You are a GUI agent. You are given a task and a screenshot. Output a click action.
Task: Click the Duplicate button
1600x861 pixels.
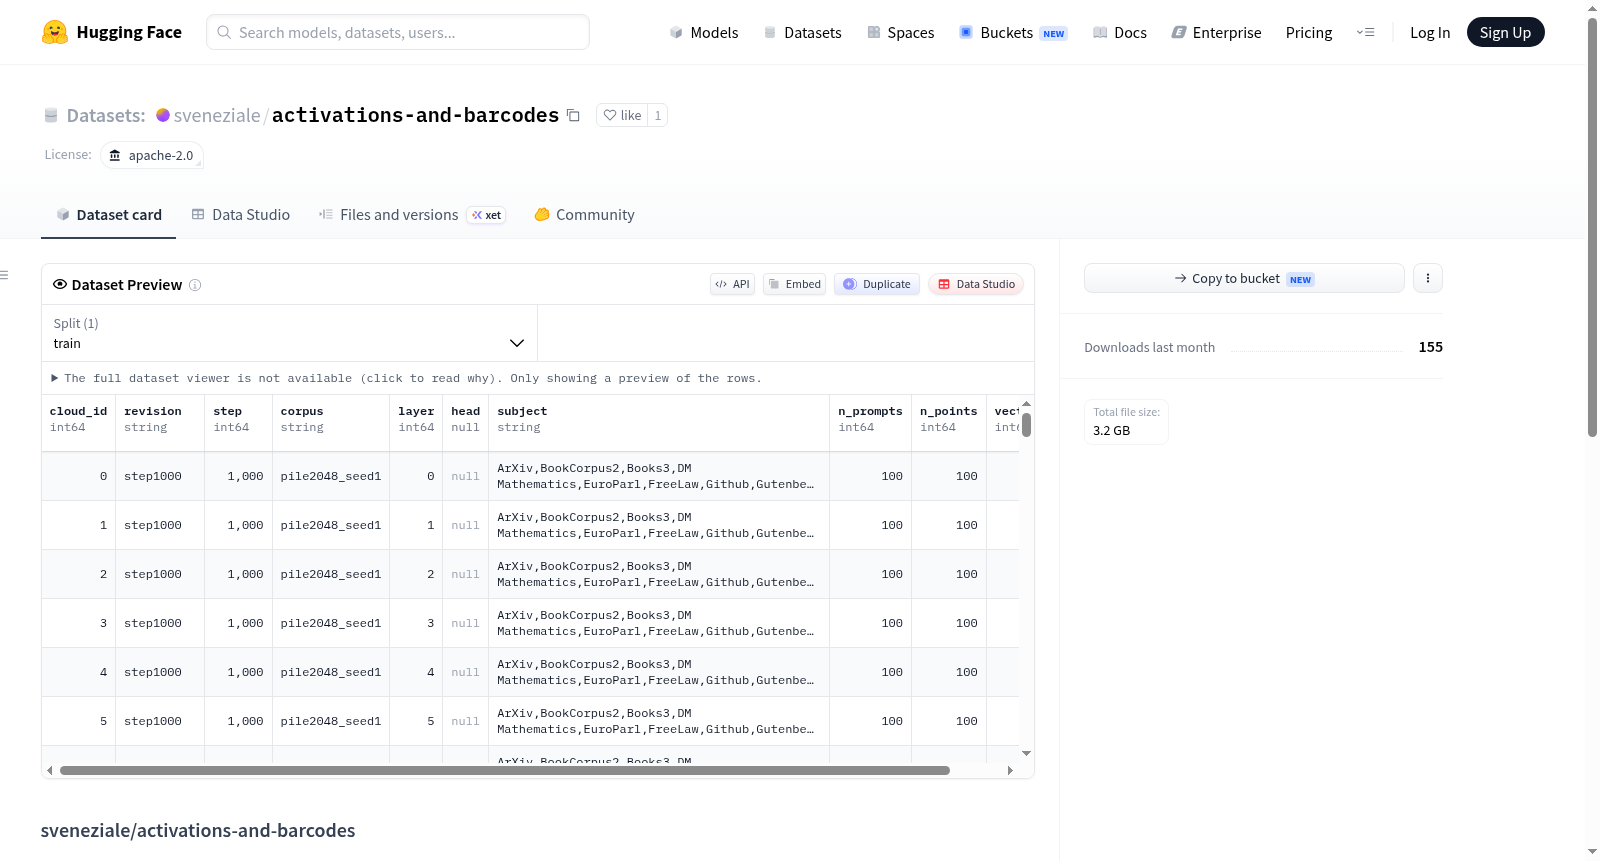pyautogui.click(x=877, y=284)
